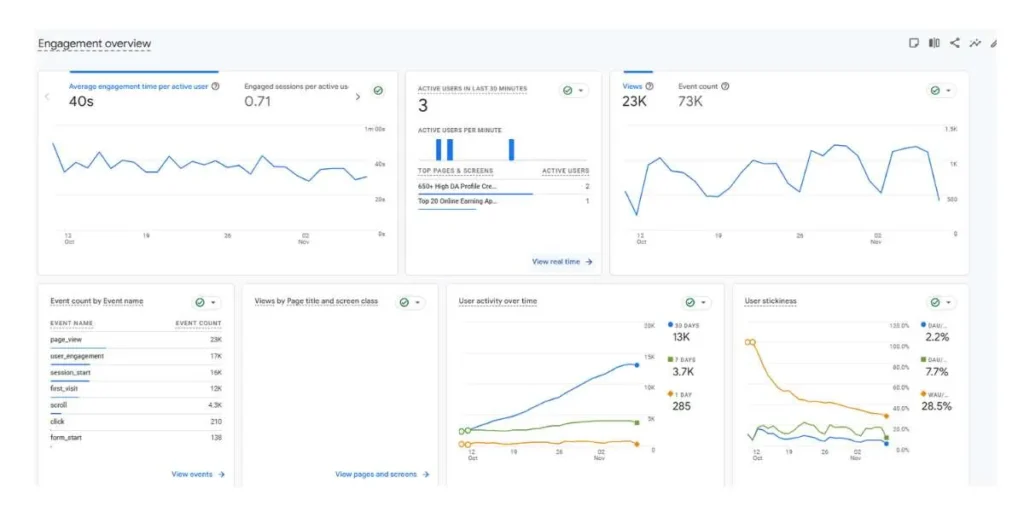Click the help icon next to Views

(x=649, y=87)
